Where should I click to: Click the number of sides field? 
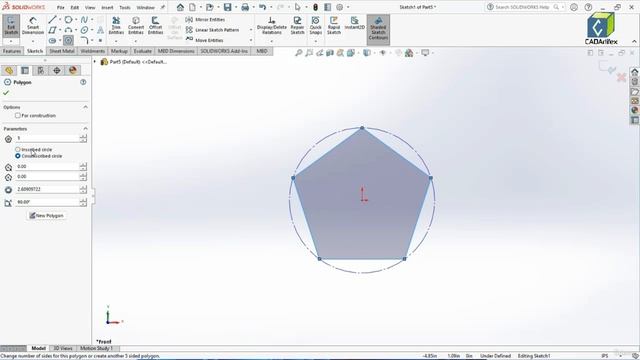47,138
